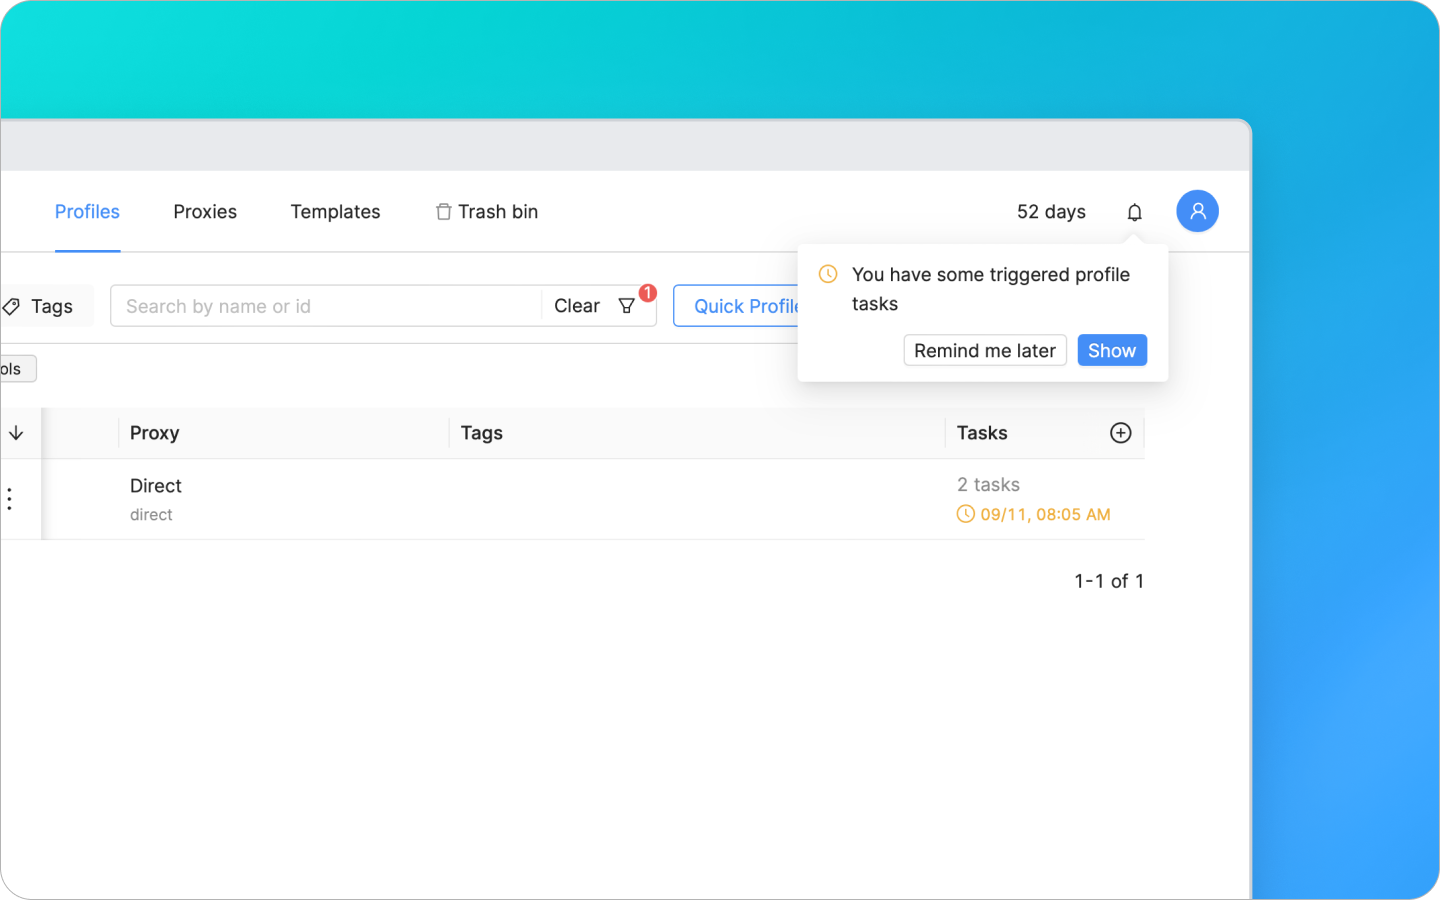Switch to the Proxies tab
The image size is (1440, 900).
(x=205, y=211)
